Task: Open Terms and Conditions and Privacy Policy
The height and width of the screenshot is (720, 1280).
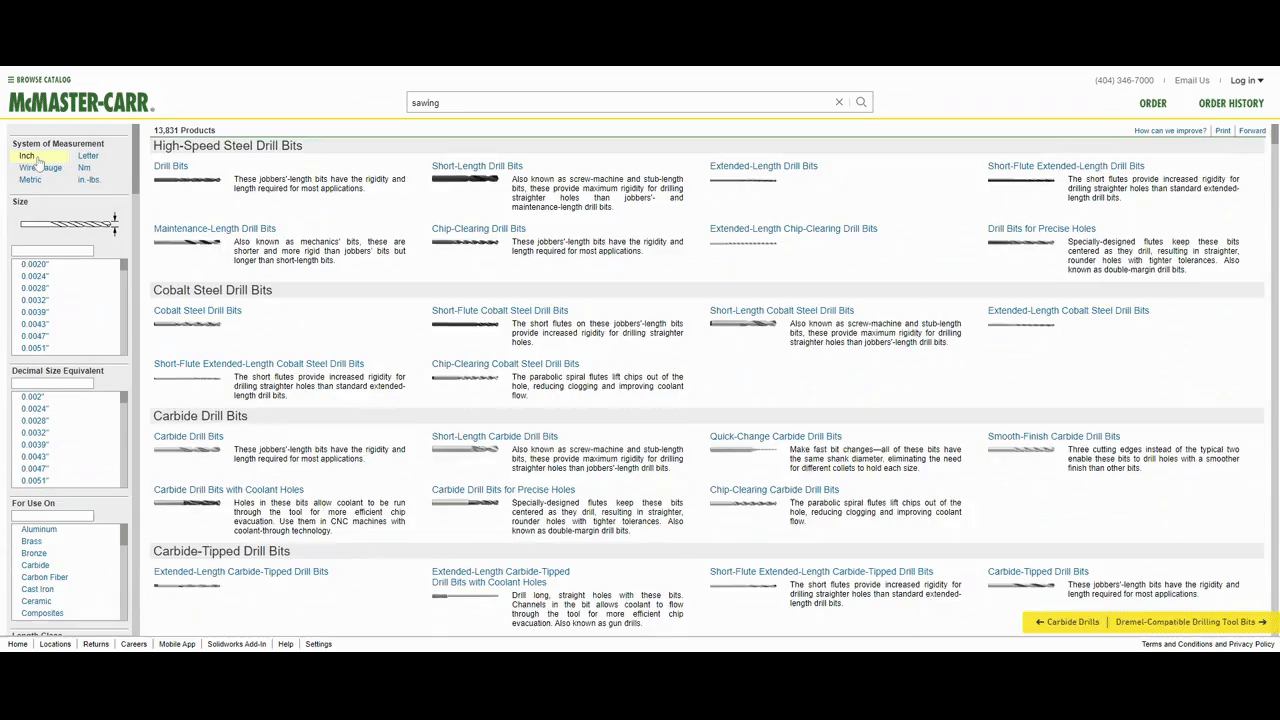Action: tap(1208, 644)
